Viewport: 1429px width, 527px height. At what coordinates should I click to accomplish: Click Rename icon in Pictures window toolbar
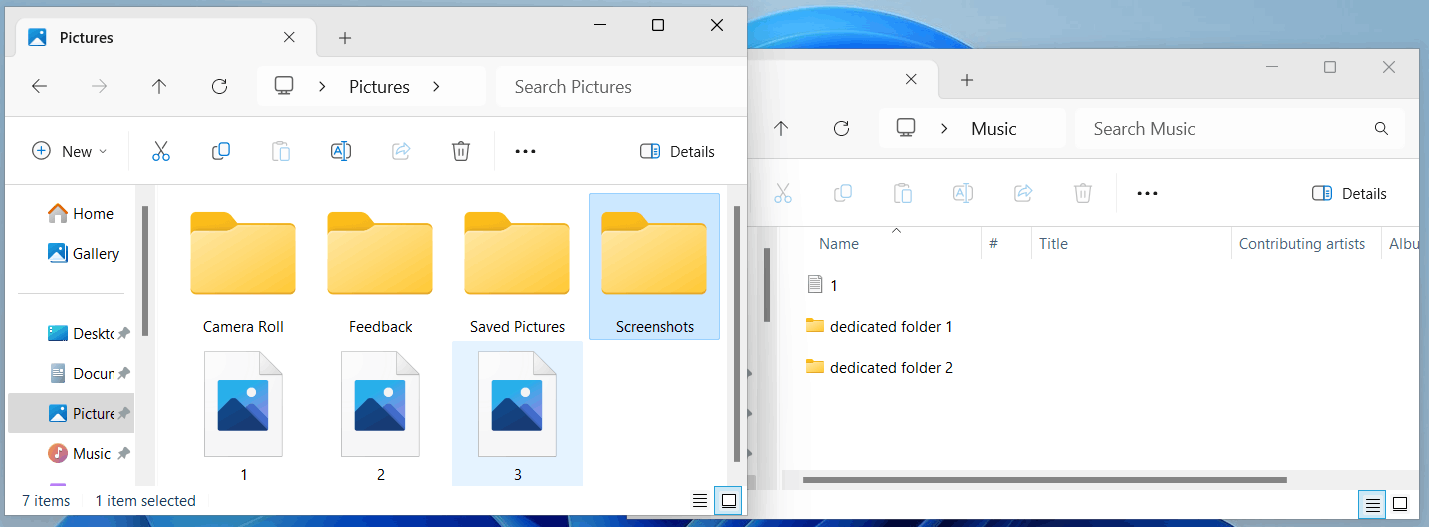(x=341, y=152)
